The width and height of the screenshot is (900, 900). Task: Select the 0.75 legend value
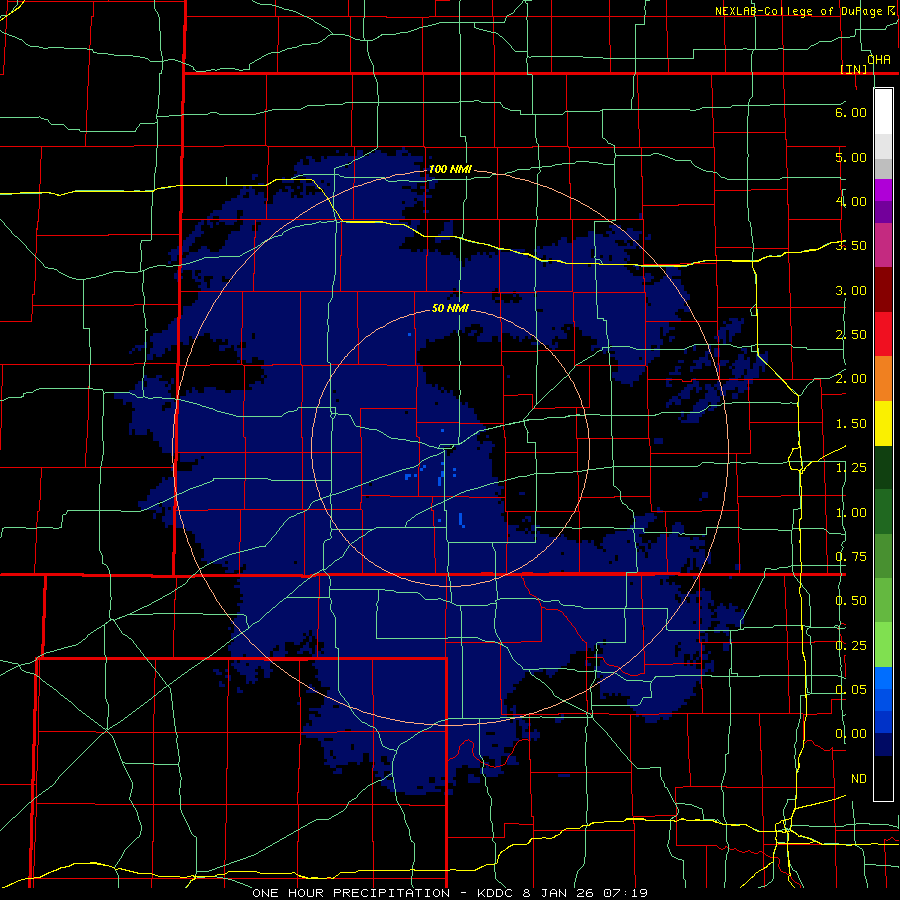click(851, 557)
